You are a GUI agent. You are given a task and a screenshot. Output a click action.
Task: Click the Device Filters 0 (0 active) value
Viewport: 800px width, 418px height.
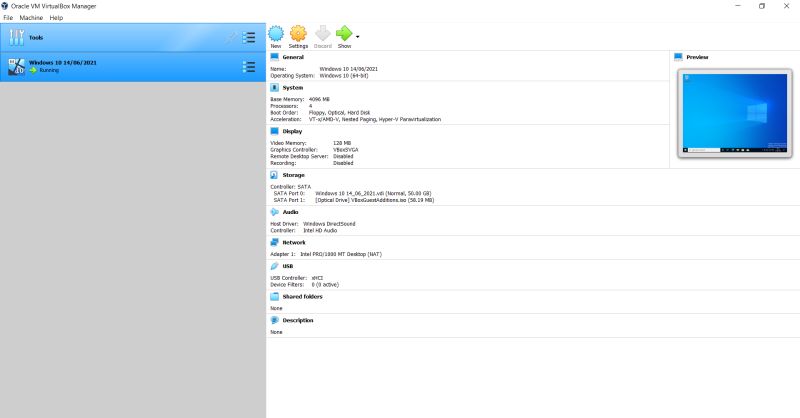click(325, 285)
